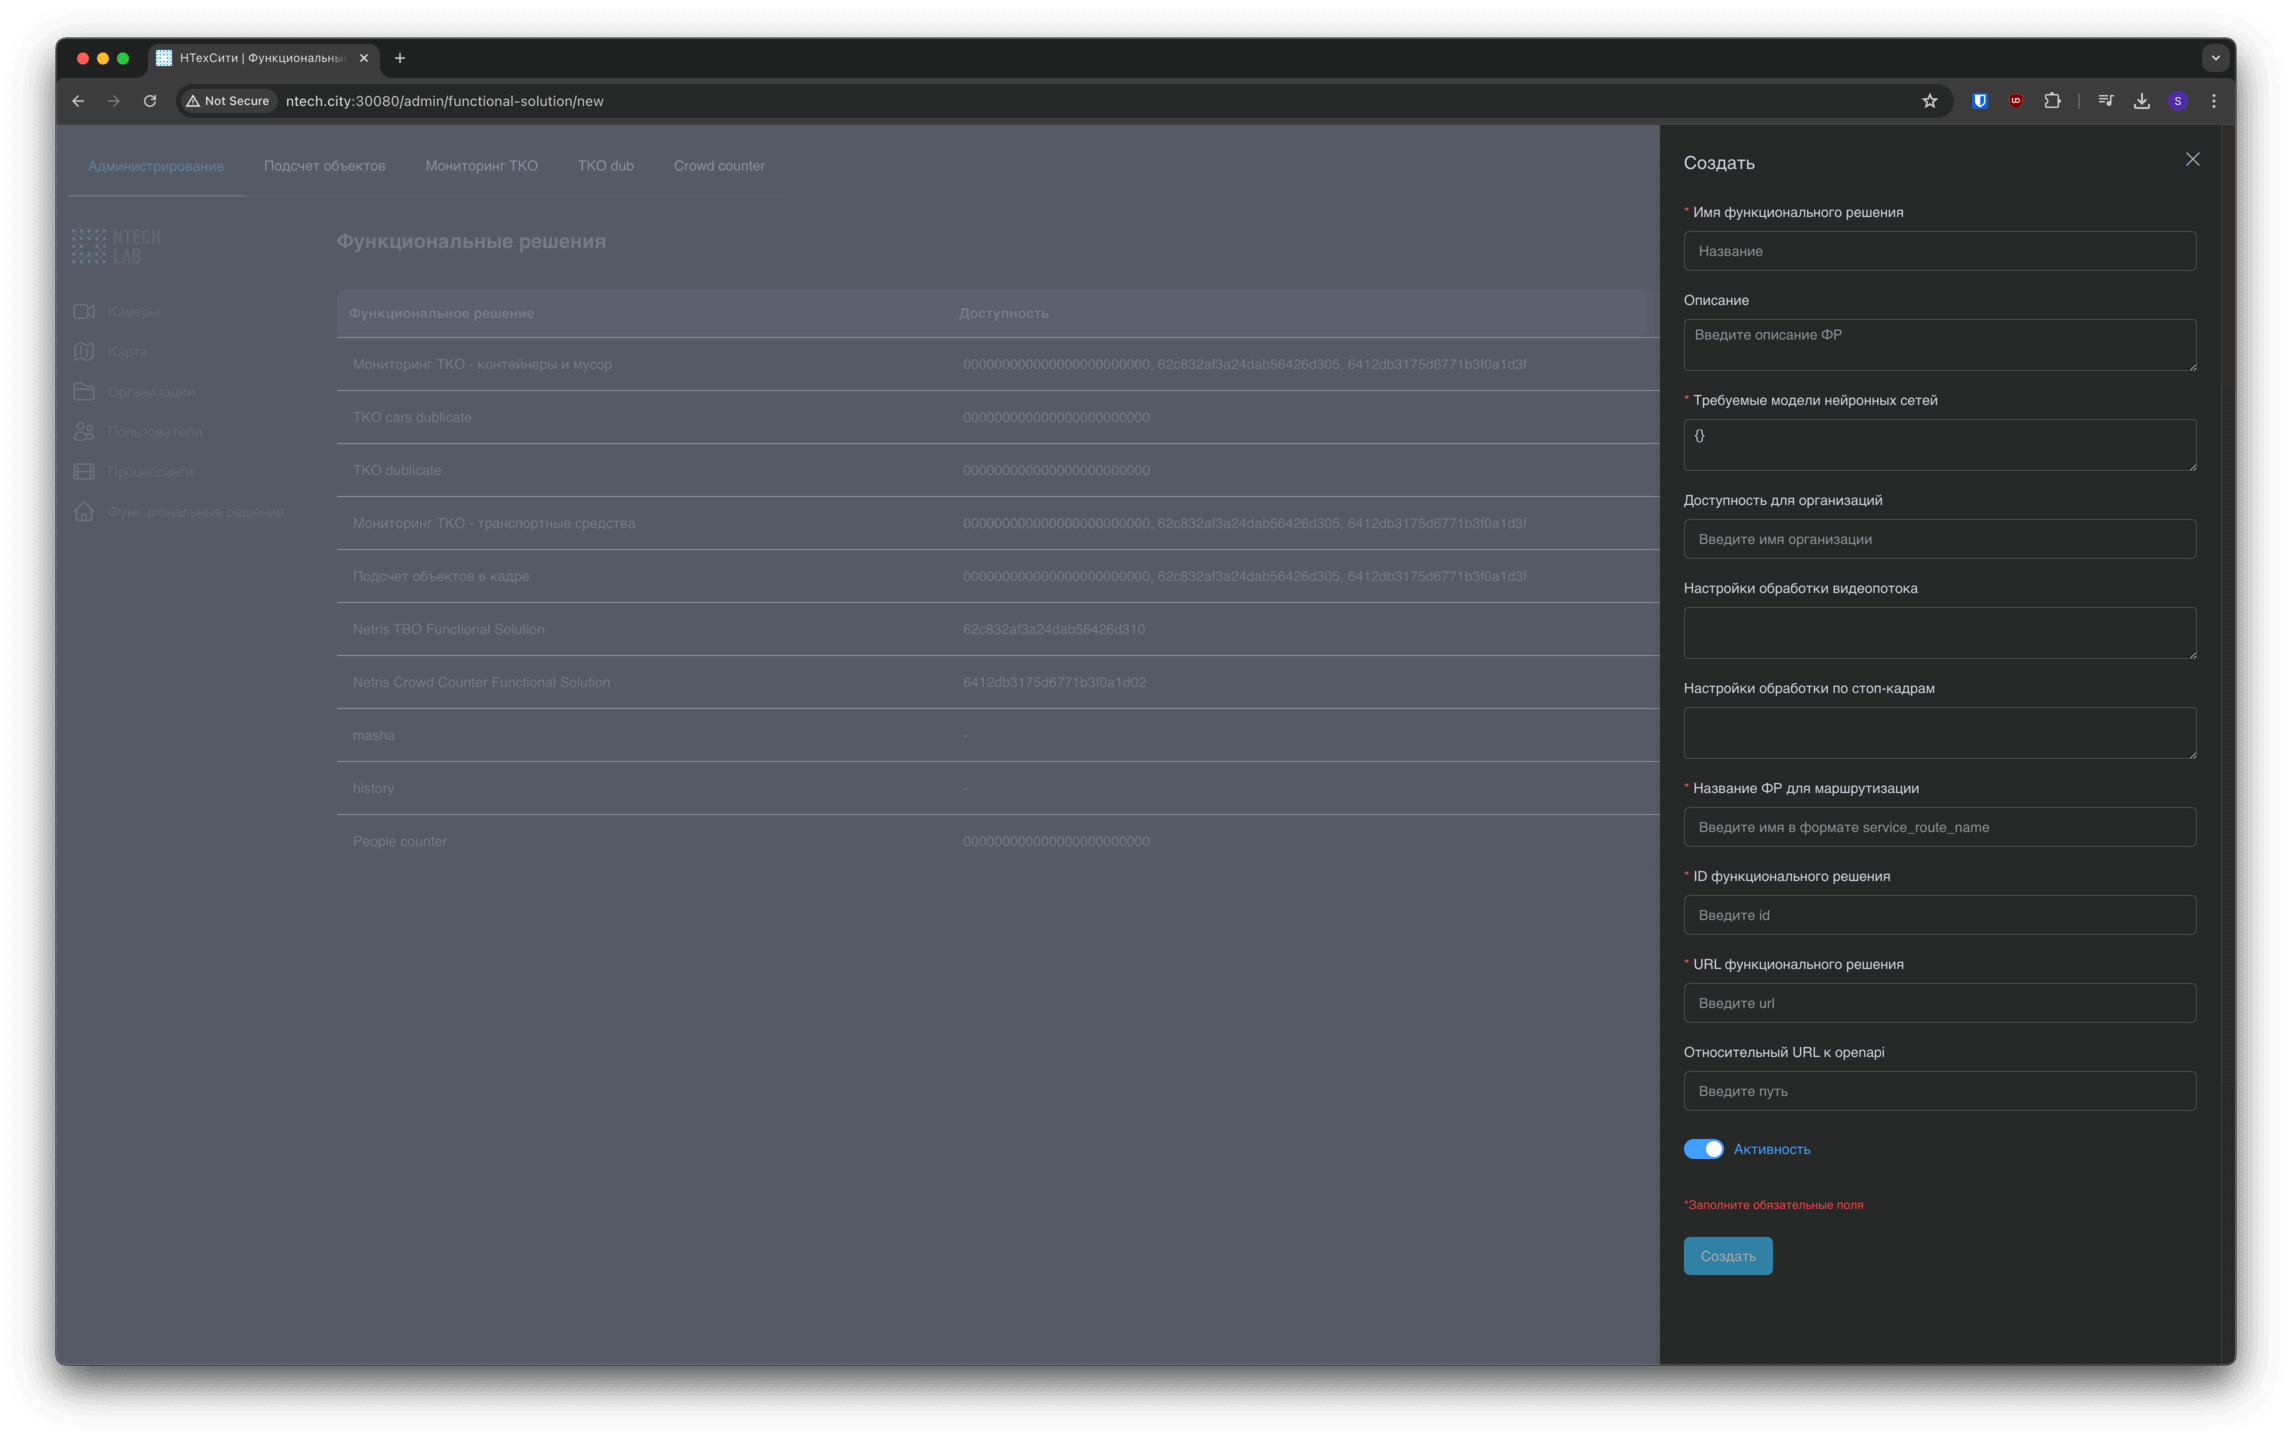Viewport: 2292px width, 1439px height.
Task: Bookmark this page with star icon
Action: pyautogui.click(x=1929, y=101)
